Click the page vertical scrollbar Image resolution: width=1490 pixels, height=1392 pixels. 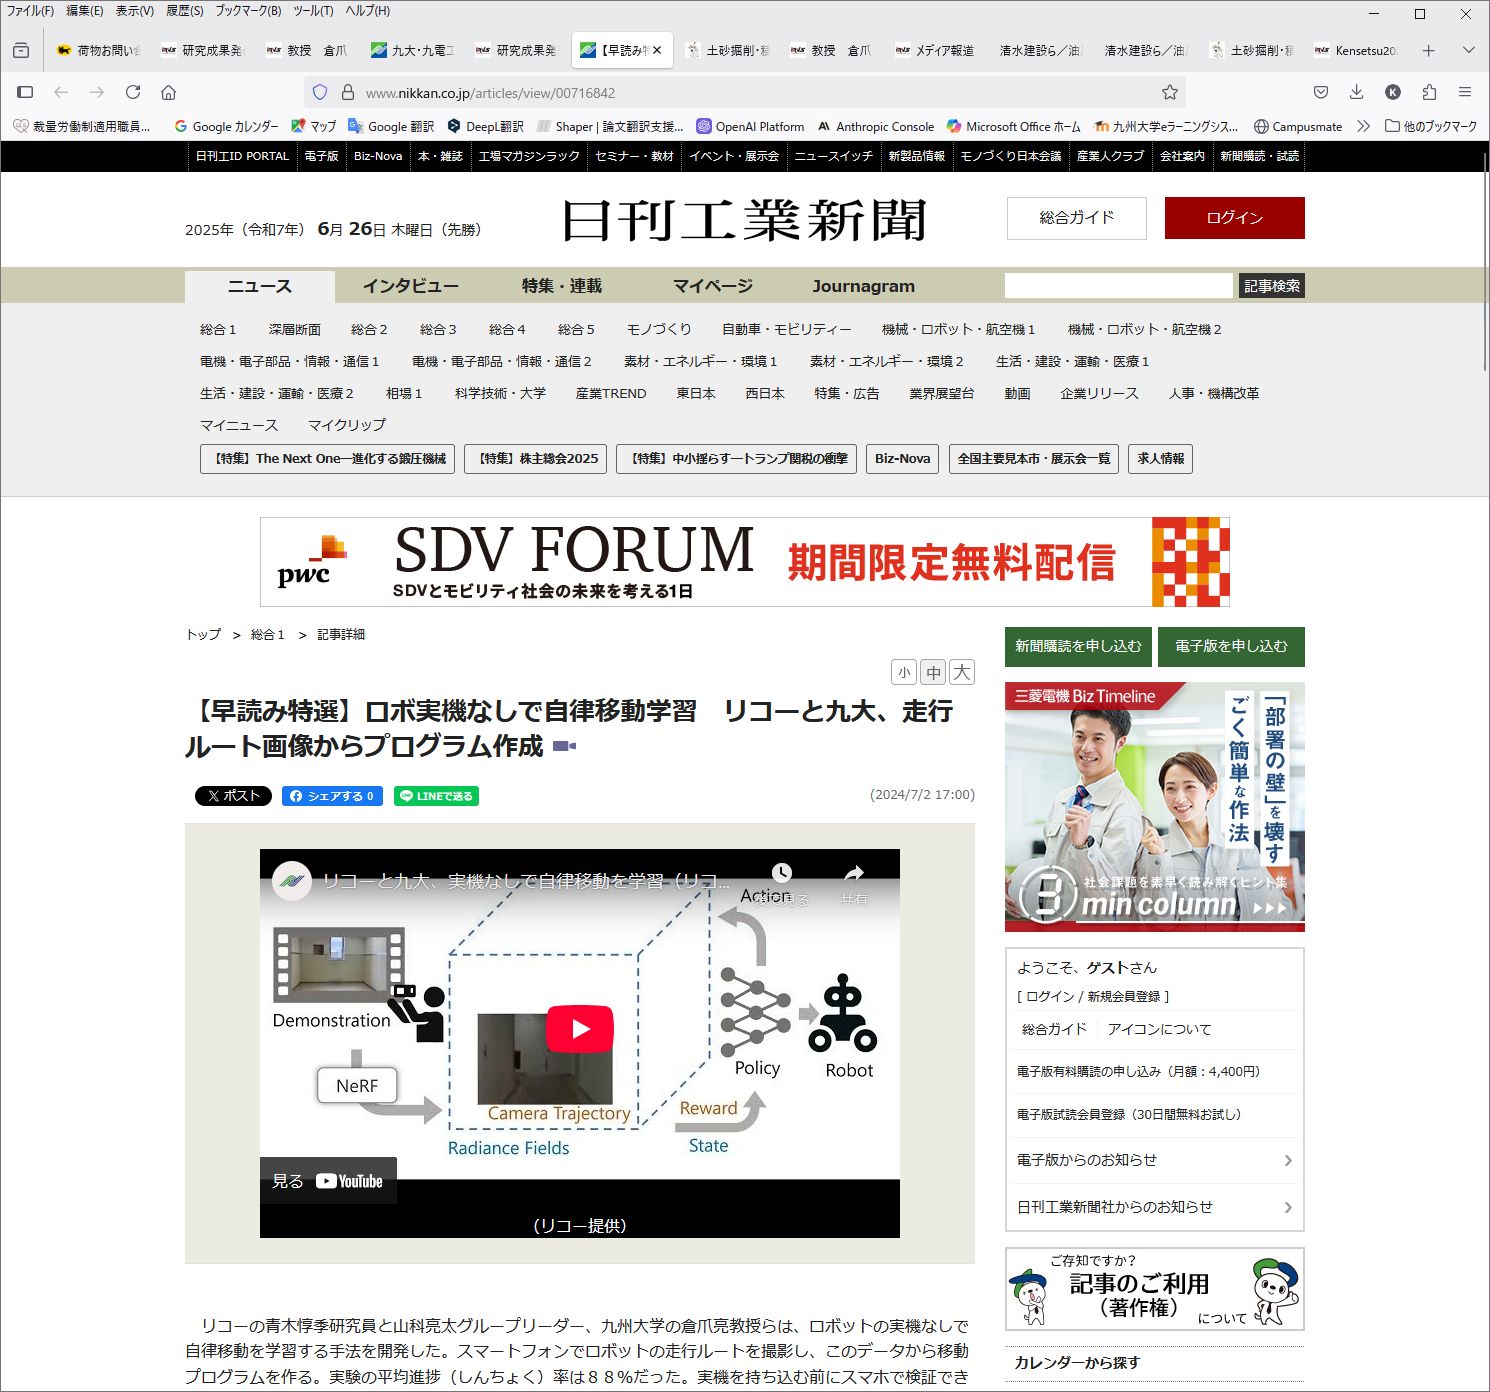(x=1485, y=262)
